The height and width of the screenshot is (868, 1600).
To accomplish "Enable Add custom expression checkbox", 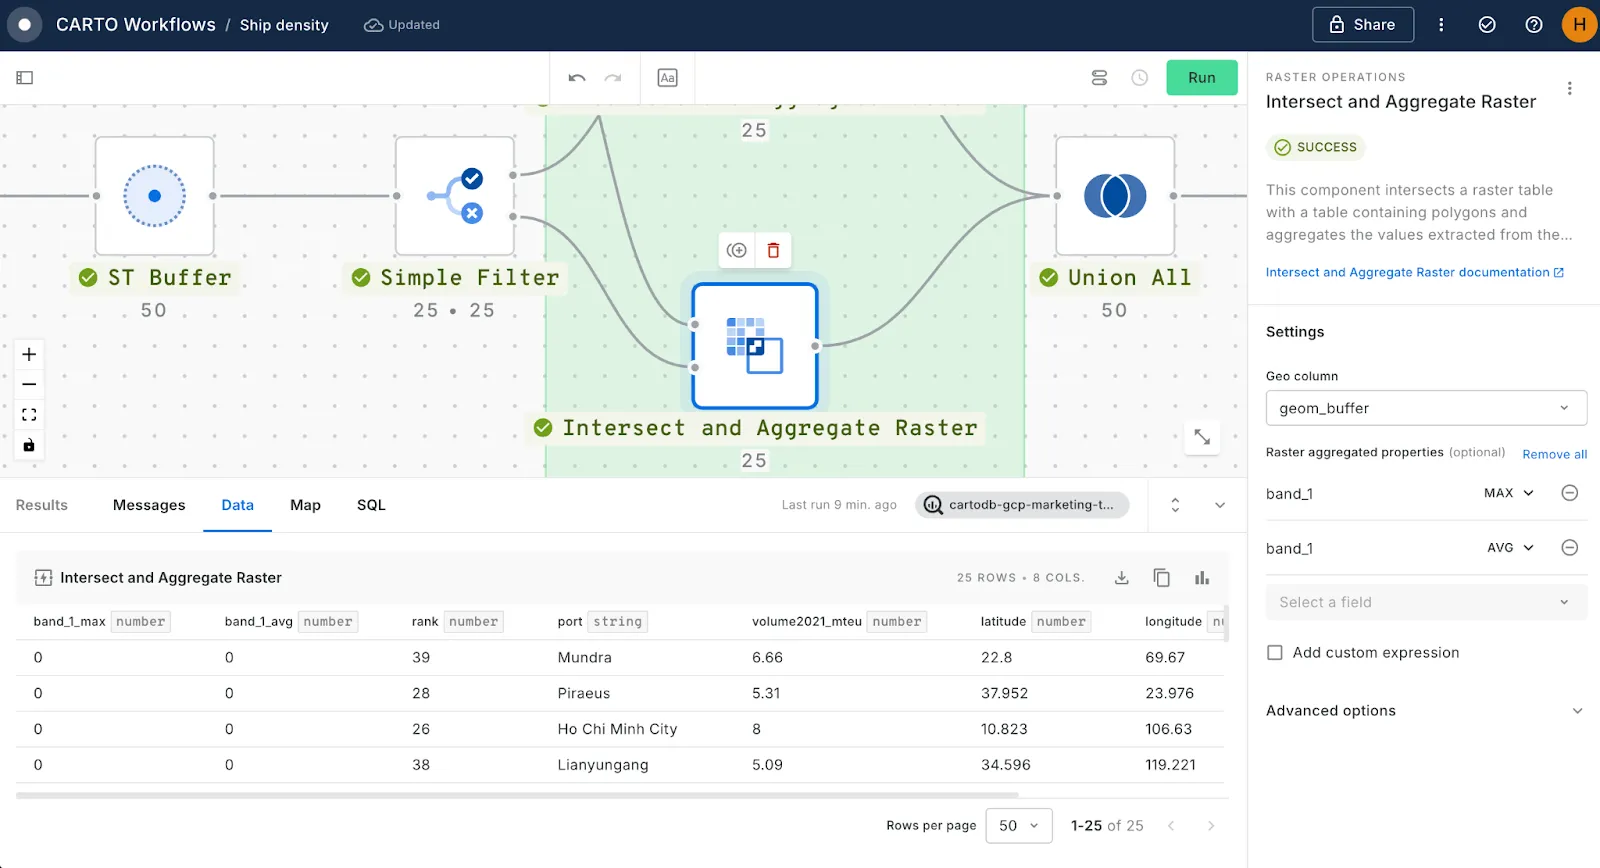I will click(1275, 653).
